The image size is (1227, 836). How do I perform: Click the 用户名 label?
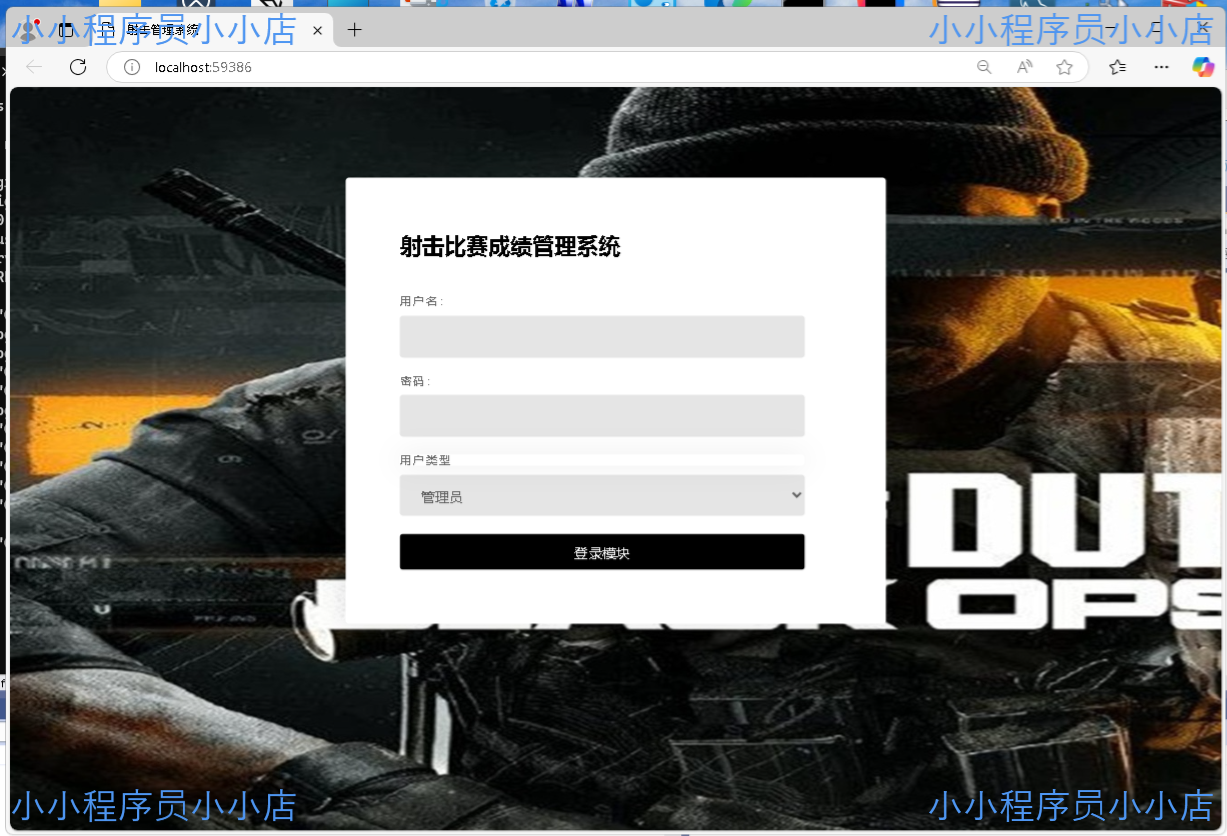[x=421, y=301]
